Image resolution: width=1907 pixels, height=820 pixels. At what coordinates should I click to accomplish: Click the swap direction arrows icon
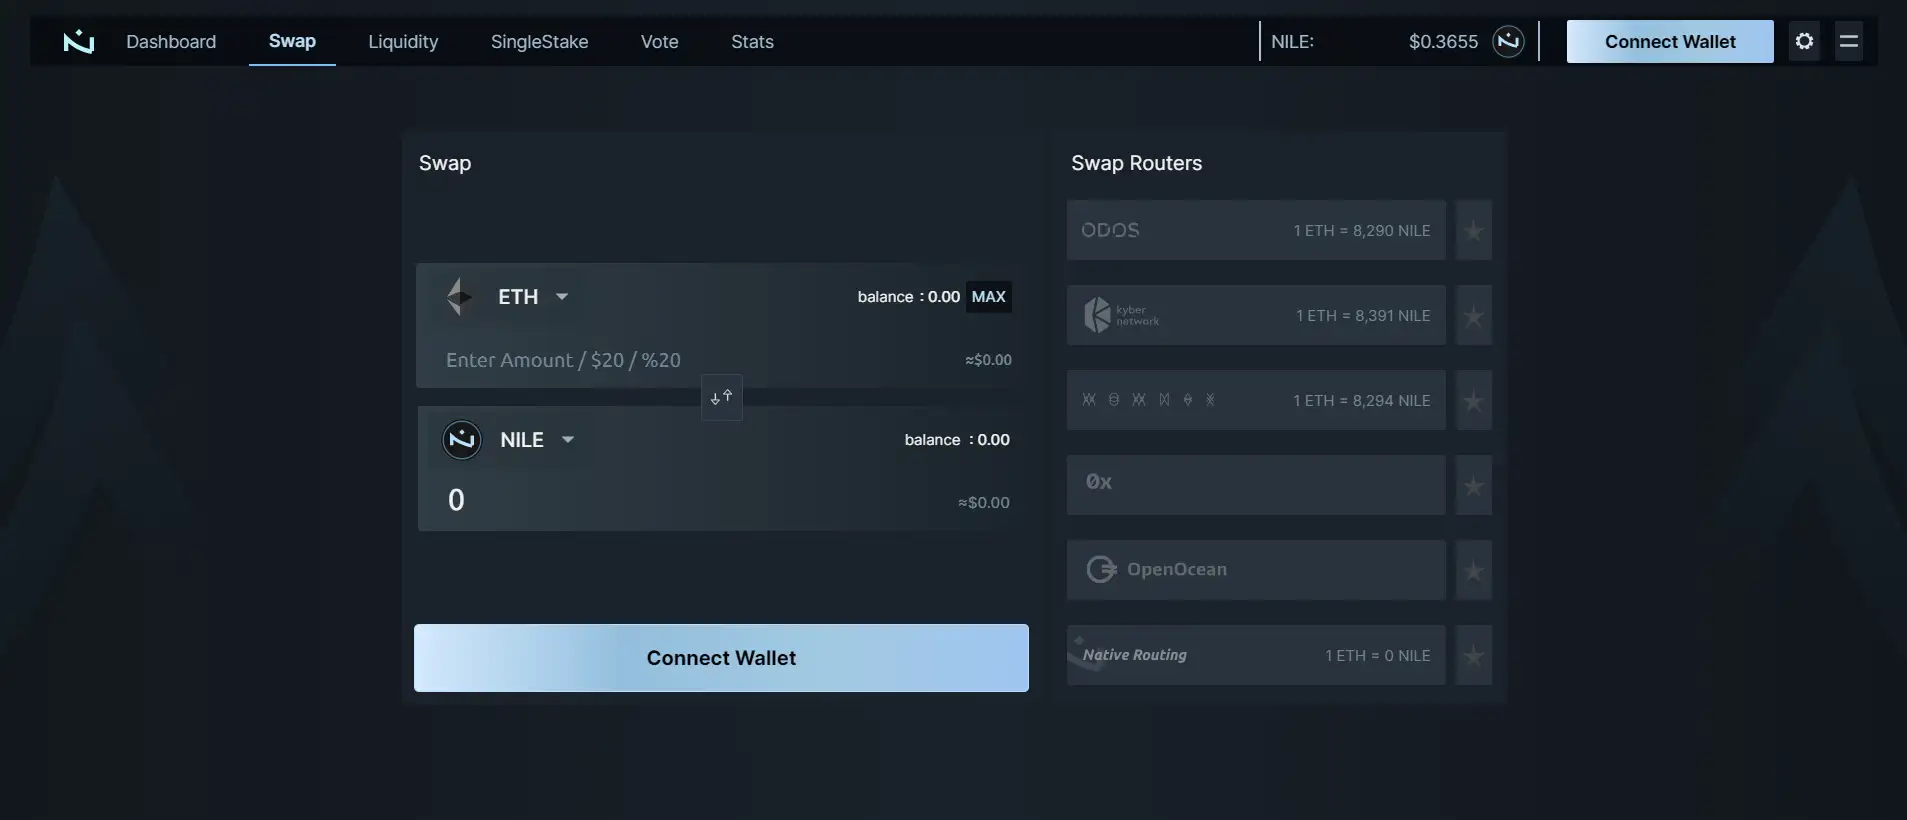tap(721, 397)
